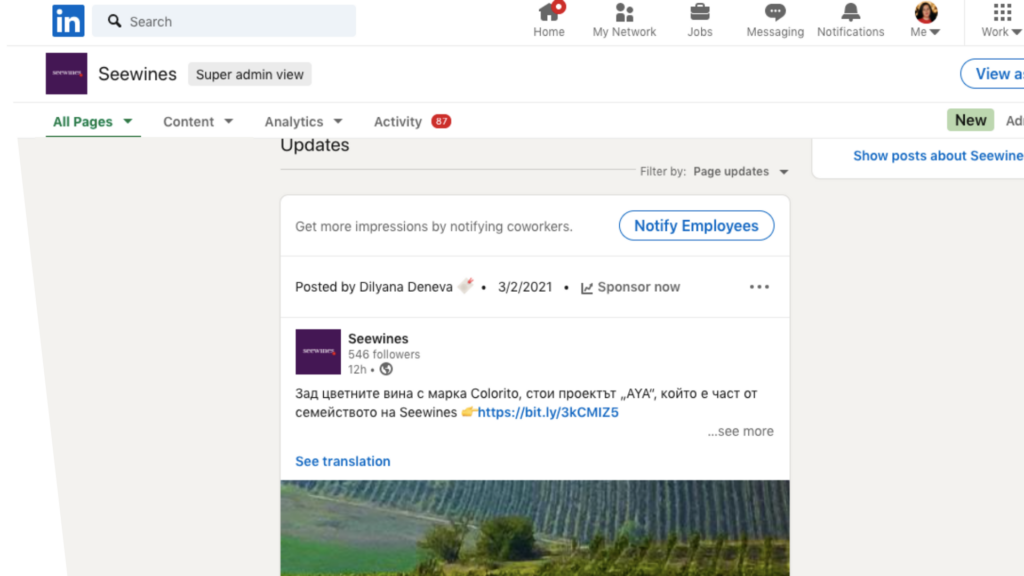Expand the All Pages dropdown
This screenshot has height=576, width=1024.
click(93, 121)
